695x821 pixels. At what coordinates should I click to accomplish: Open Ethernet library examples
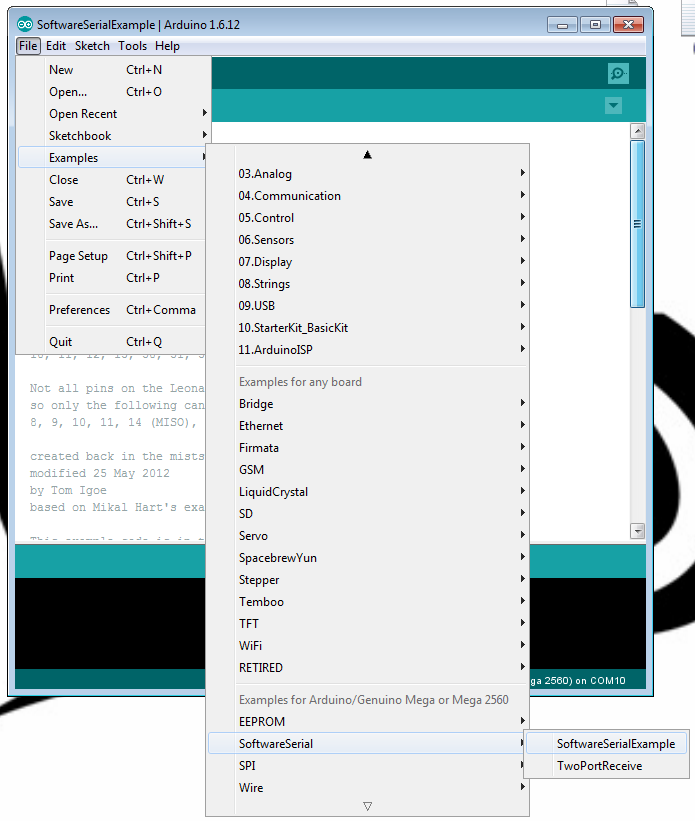click(368, 426)
